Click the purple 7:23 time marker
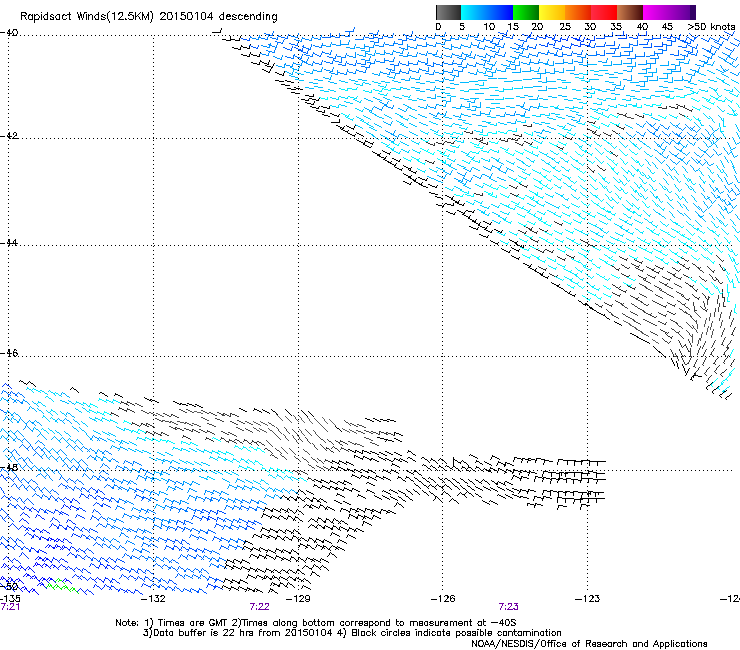The image size is (740, 650). pyautogui.click(x=508, y=607)
